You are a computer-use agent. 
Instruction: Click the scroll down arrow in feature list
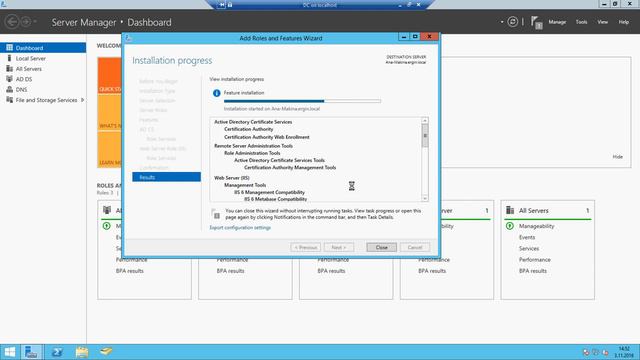coord(424,198)
